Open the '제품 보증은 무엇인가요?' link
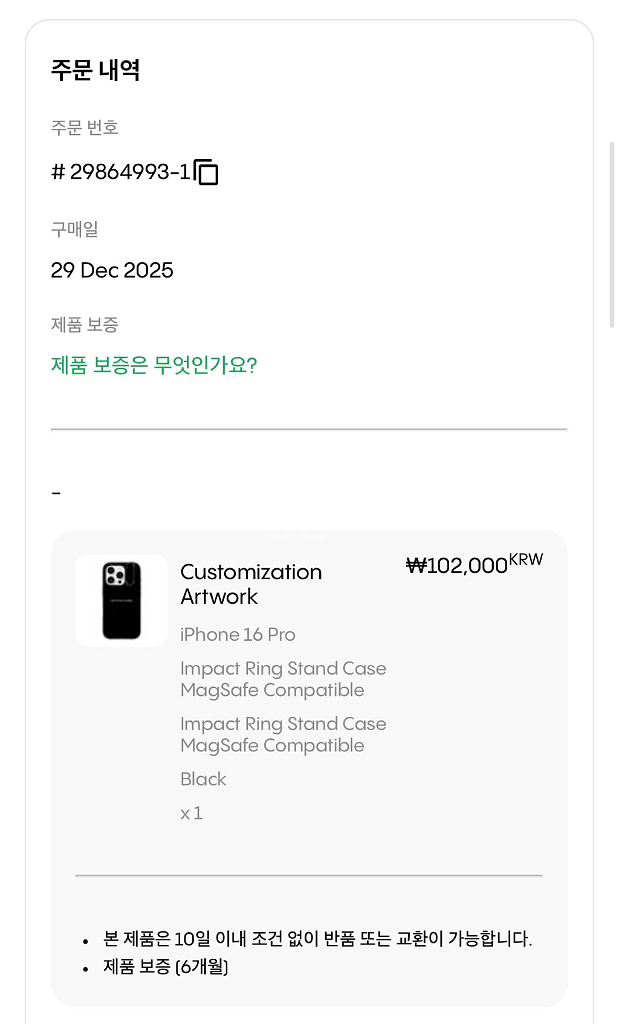The width and height of the screenshot is (619, 1024). [x=154, y=365]
